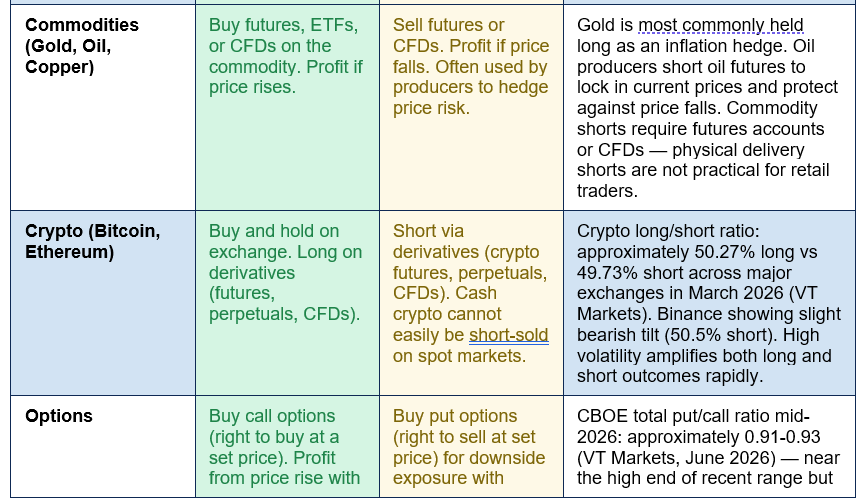Image resolution: width=862 pixels, height=501 pixels.
Task: Click the Commodities (Gold, Oil, Copper) row heading
Action: click(81, 46)
